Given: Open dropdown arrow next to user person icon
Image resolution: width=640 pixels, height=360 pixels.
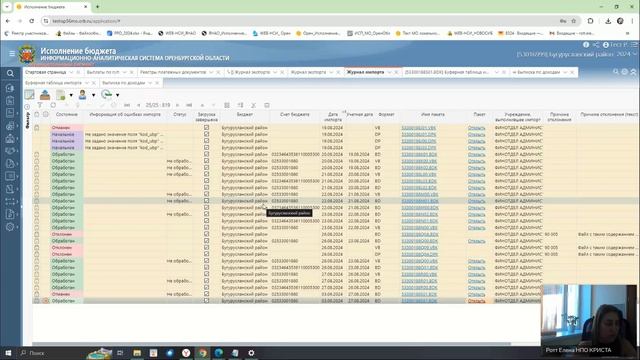Looking at the screenshot, I should pos(93,95).
